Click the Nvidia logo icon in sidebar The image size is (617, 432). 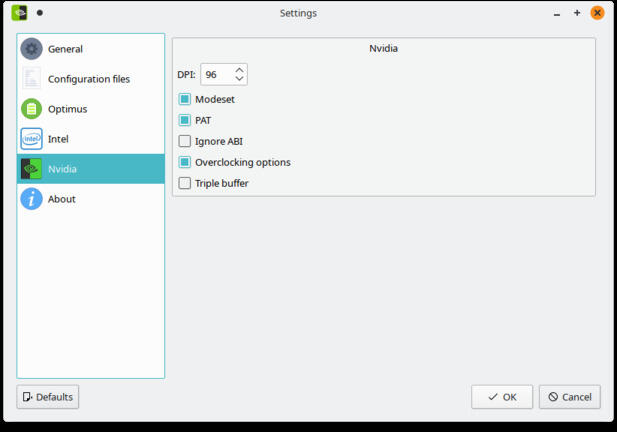tap(31, 169)
